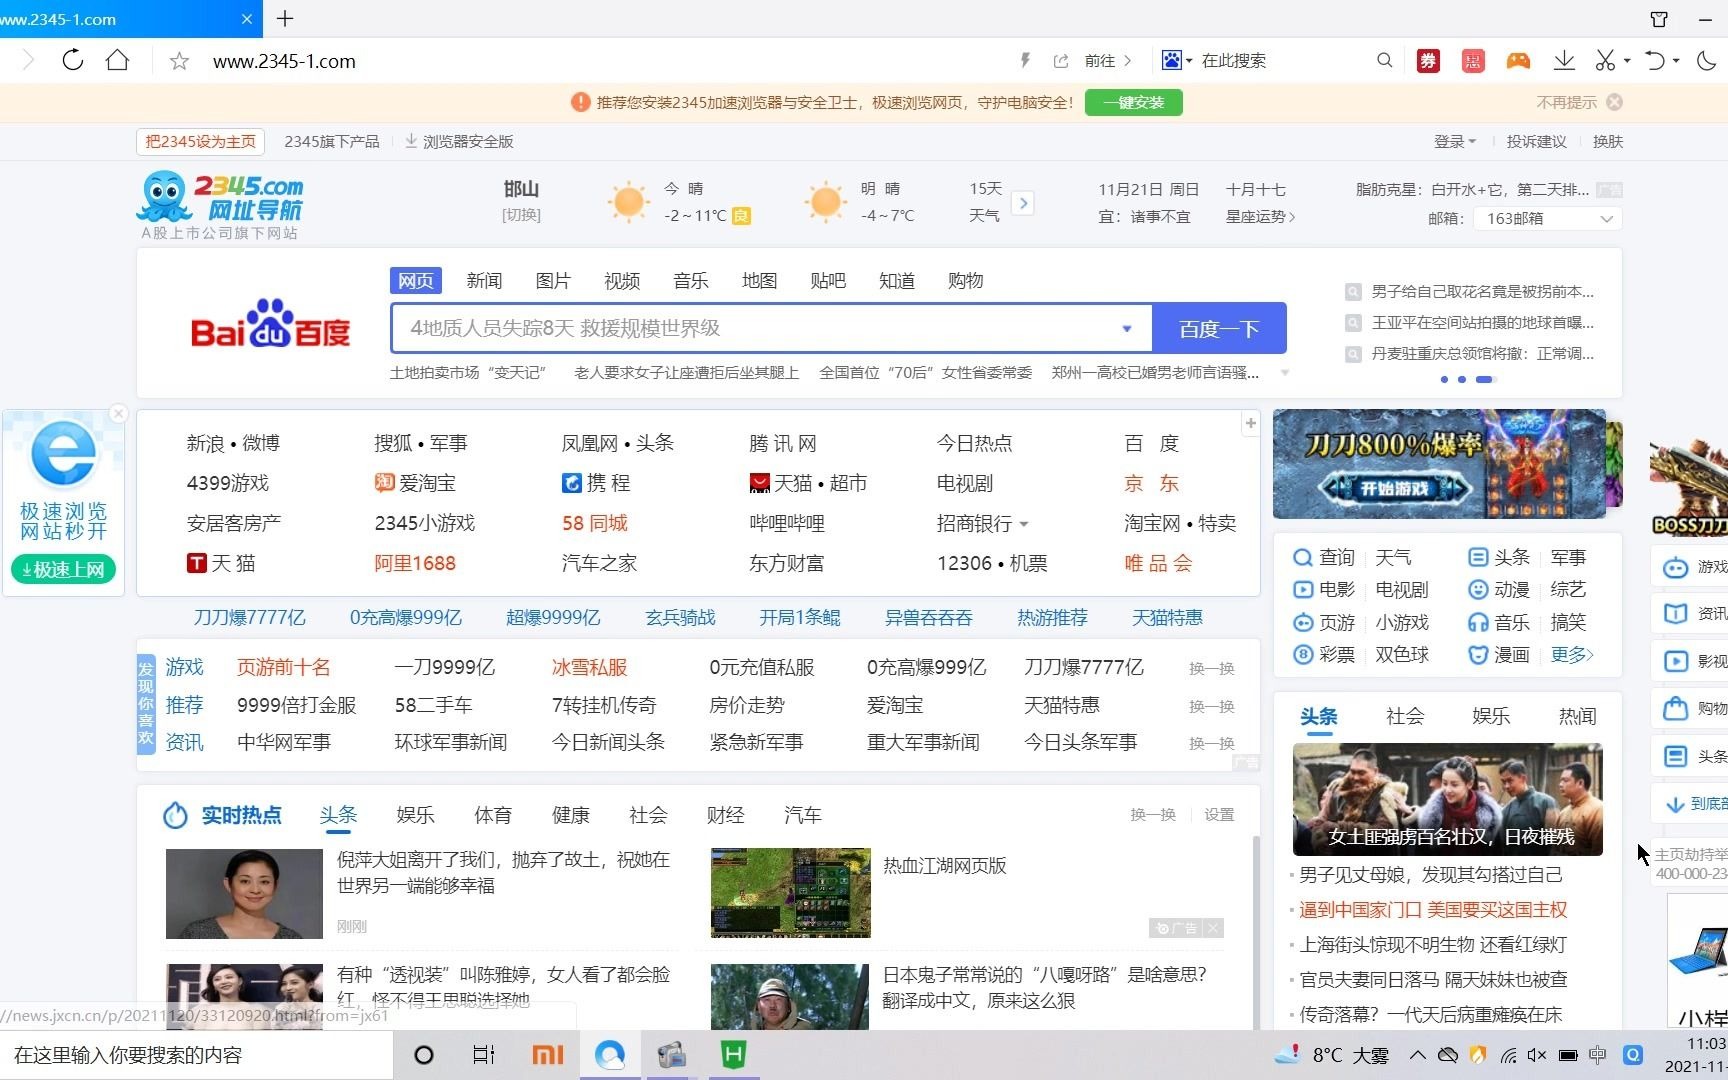Click the Xiaomi MI taskbar icon

(547, 1054)
